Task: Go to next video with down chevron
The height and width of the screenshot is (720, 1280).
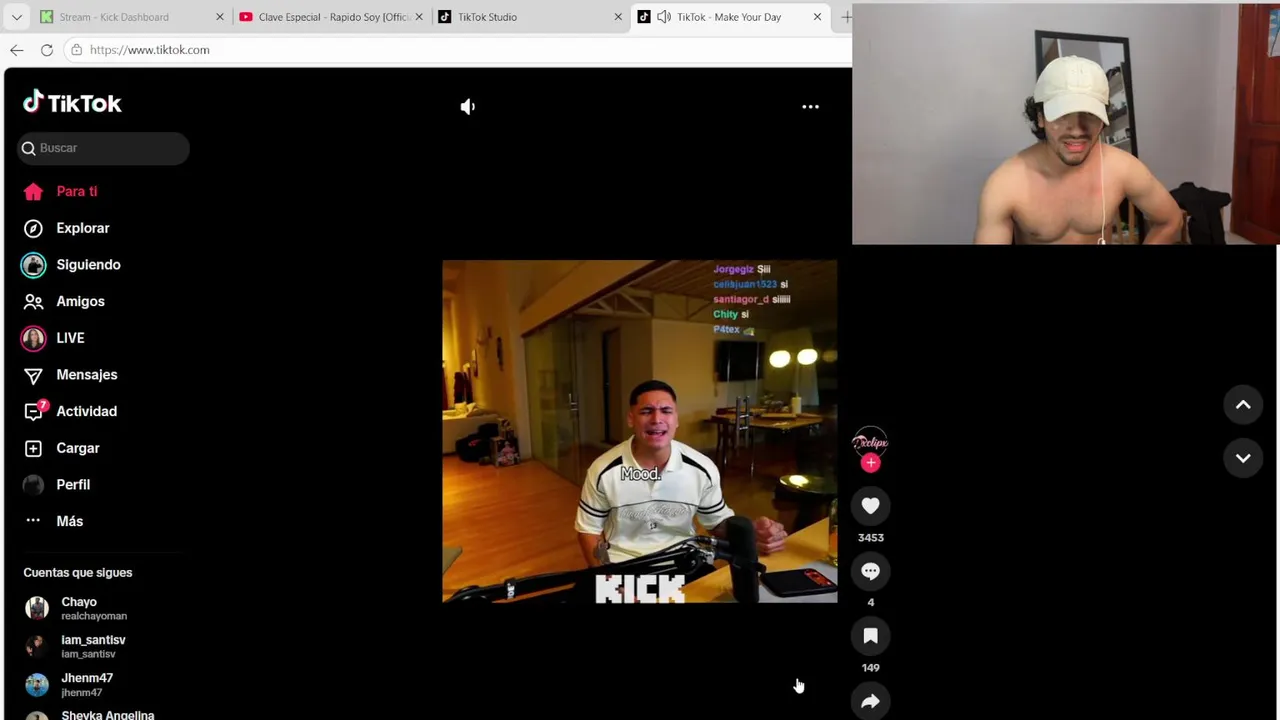Action: (x=1243, y=458)
